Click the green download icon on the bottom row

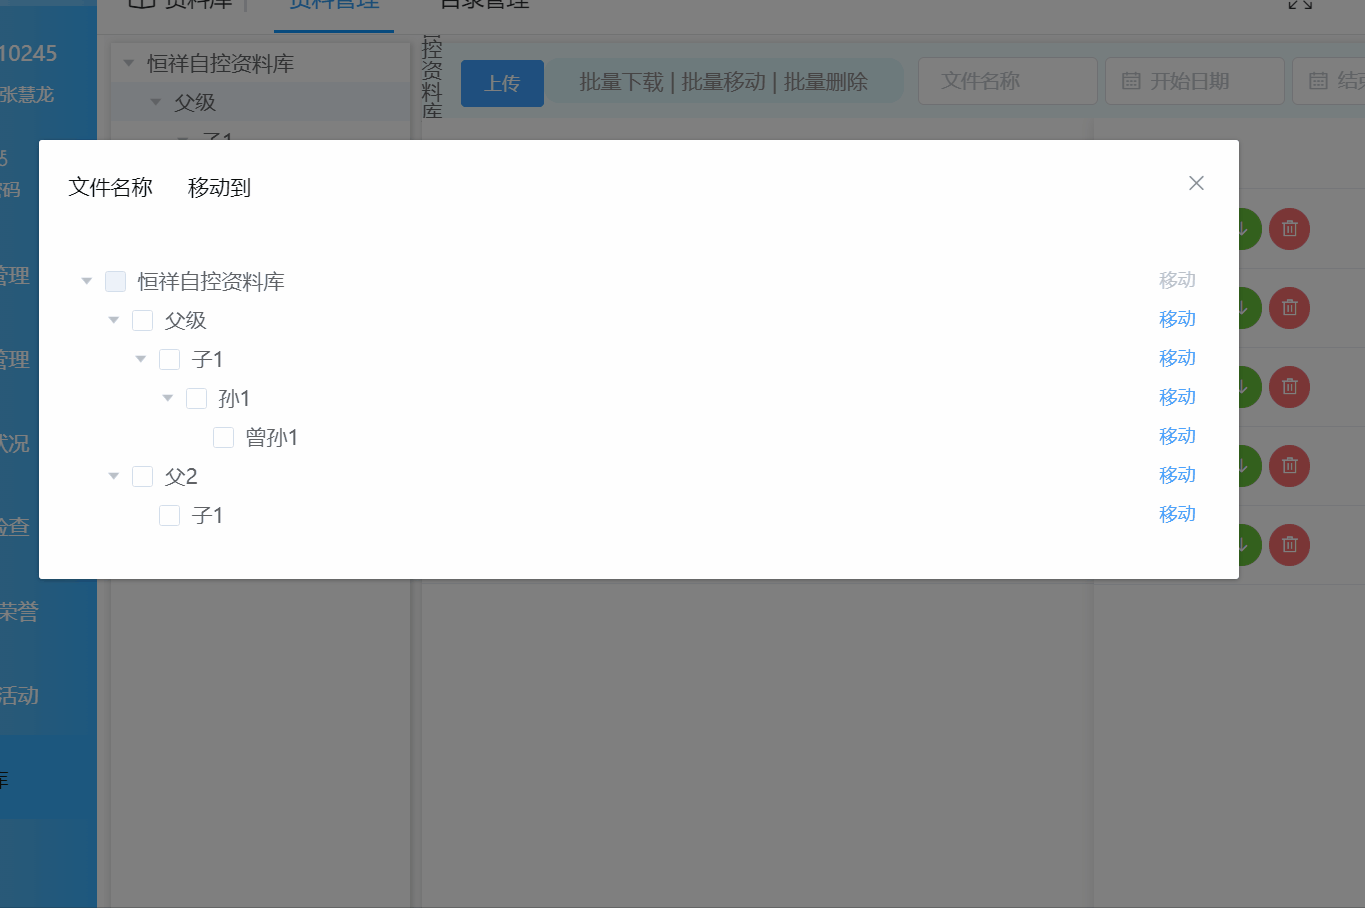pos(1240,545)
